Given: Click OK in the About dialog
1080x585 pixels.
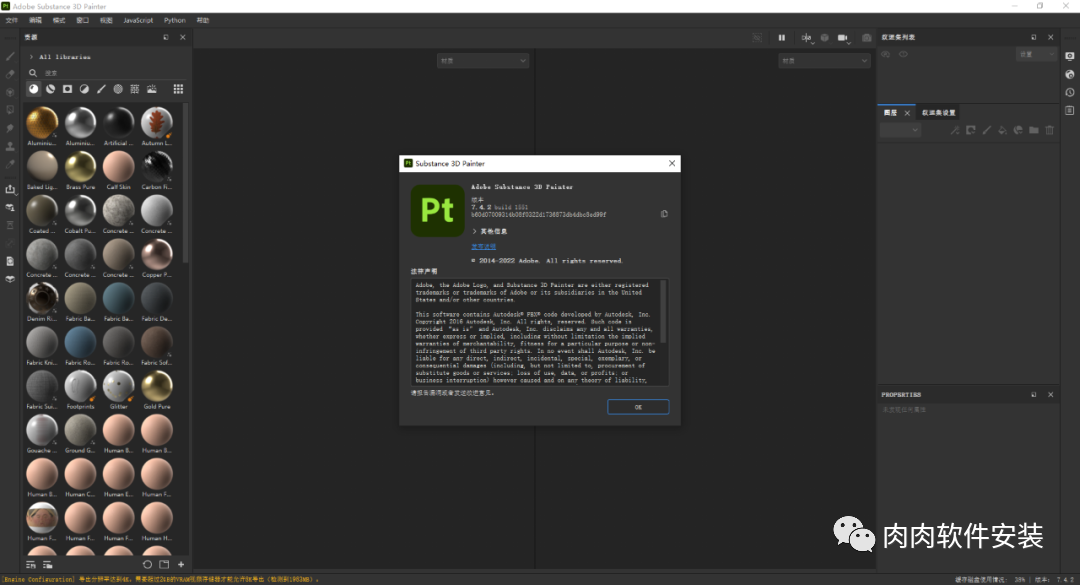Looking at the screenshot, I should [638, 407].
